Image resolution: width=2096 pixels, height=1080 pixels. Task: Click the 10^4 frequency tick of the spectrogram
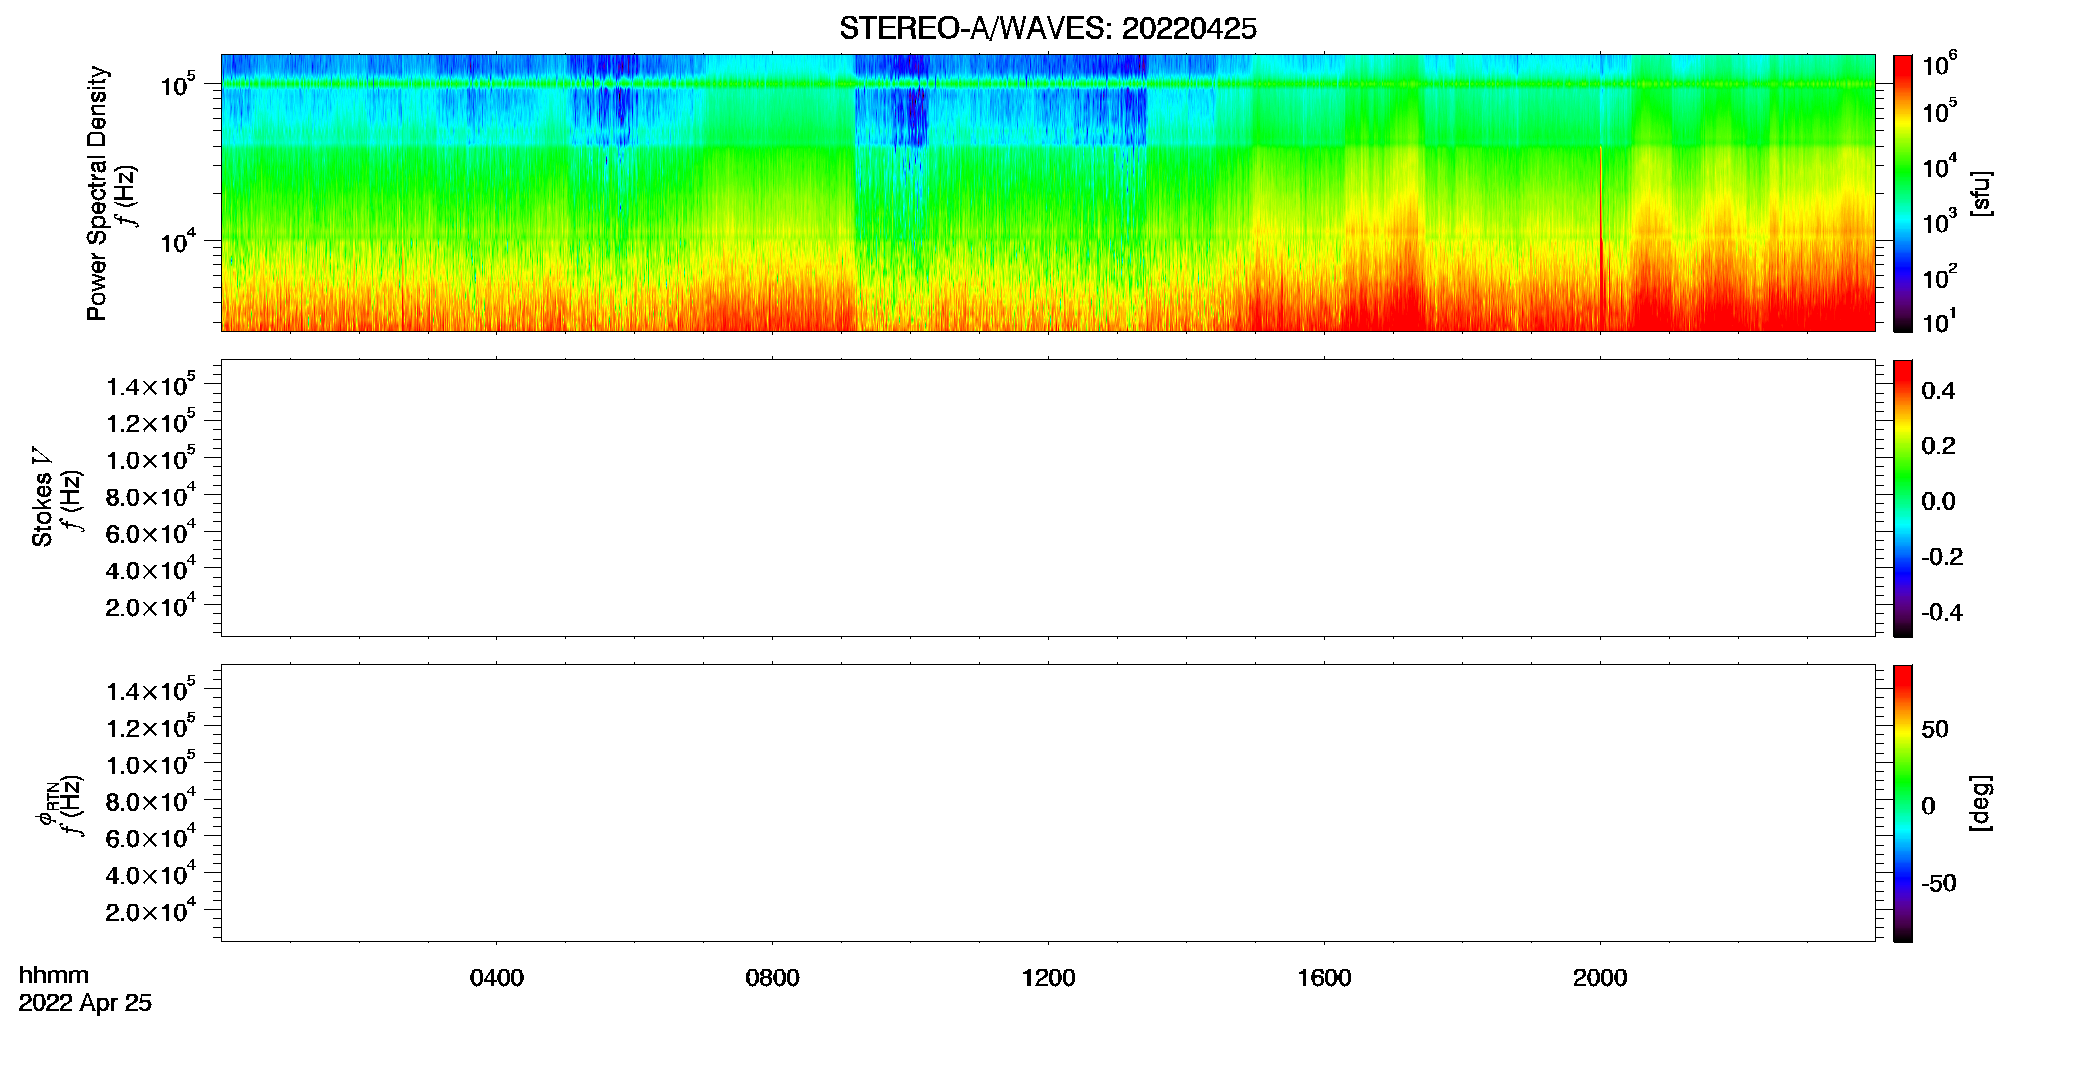[x=177, y=240]
